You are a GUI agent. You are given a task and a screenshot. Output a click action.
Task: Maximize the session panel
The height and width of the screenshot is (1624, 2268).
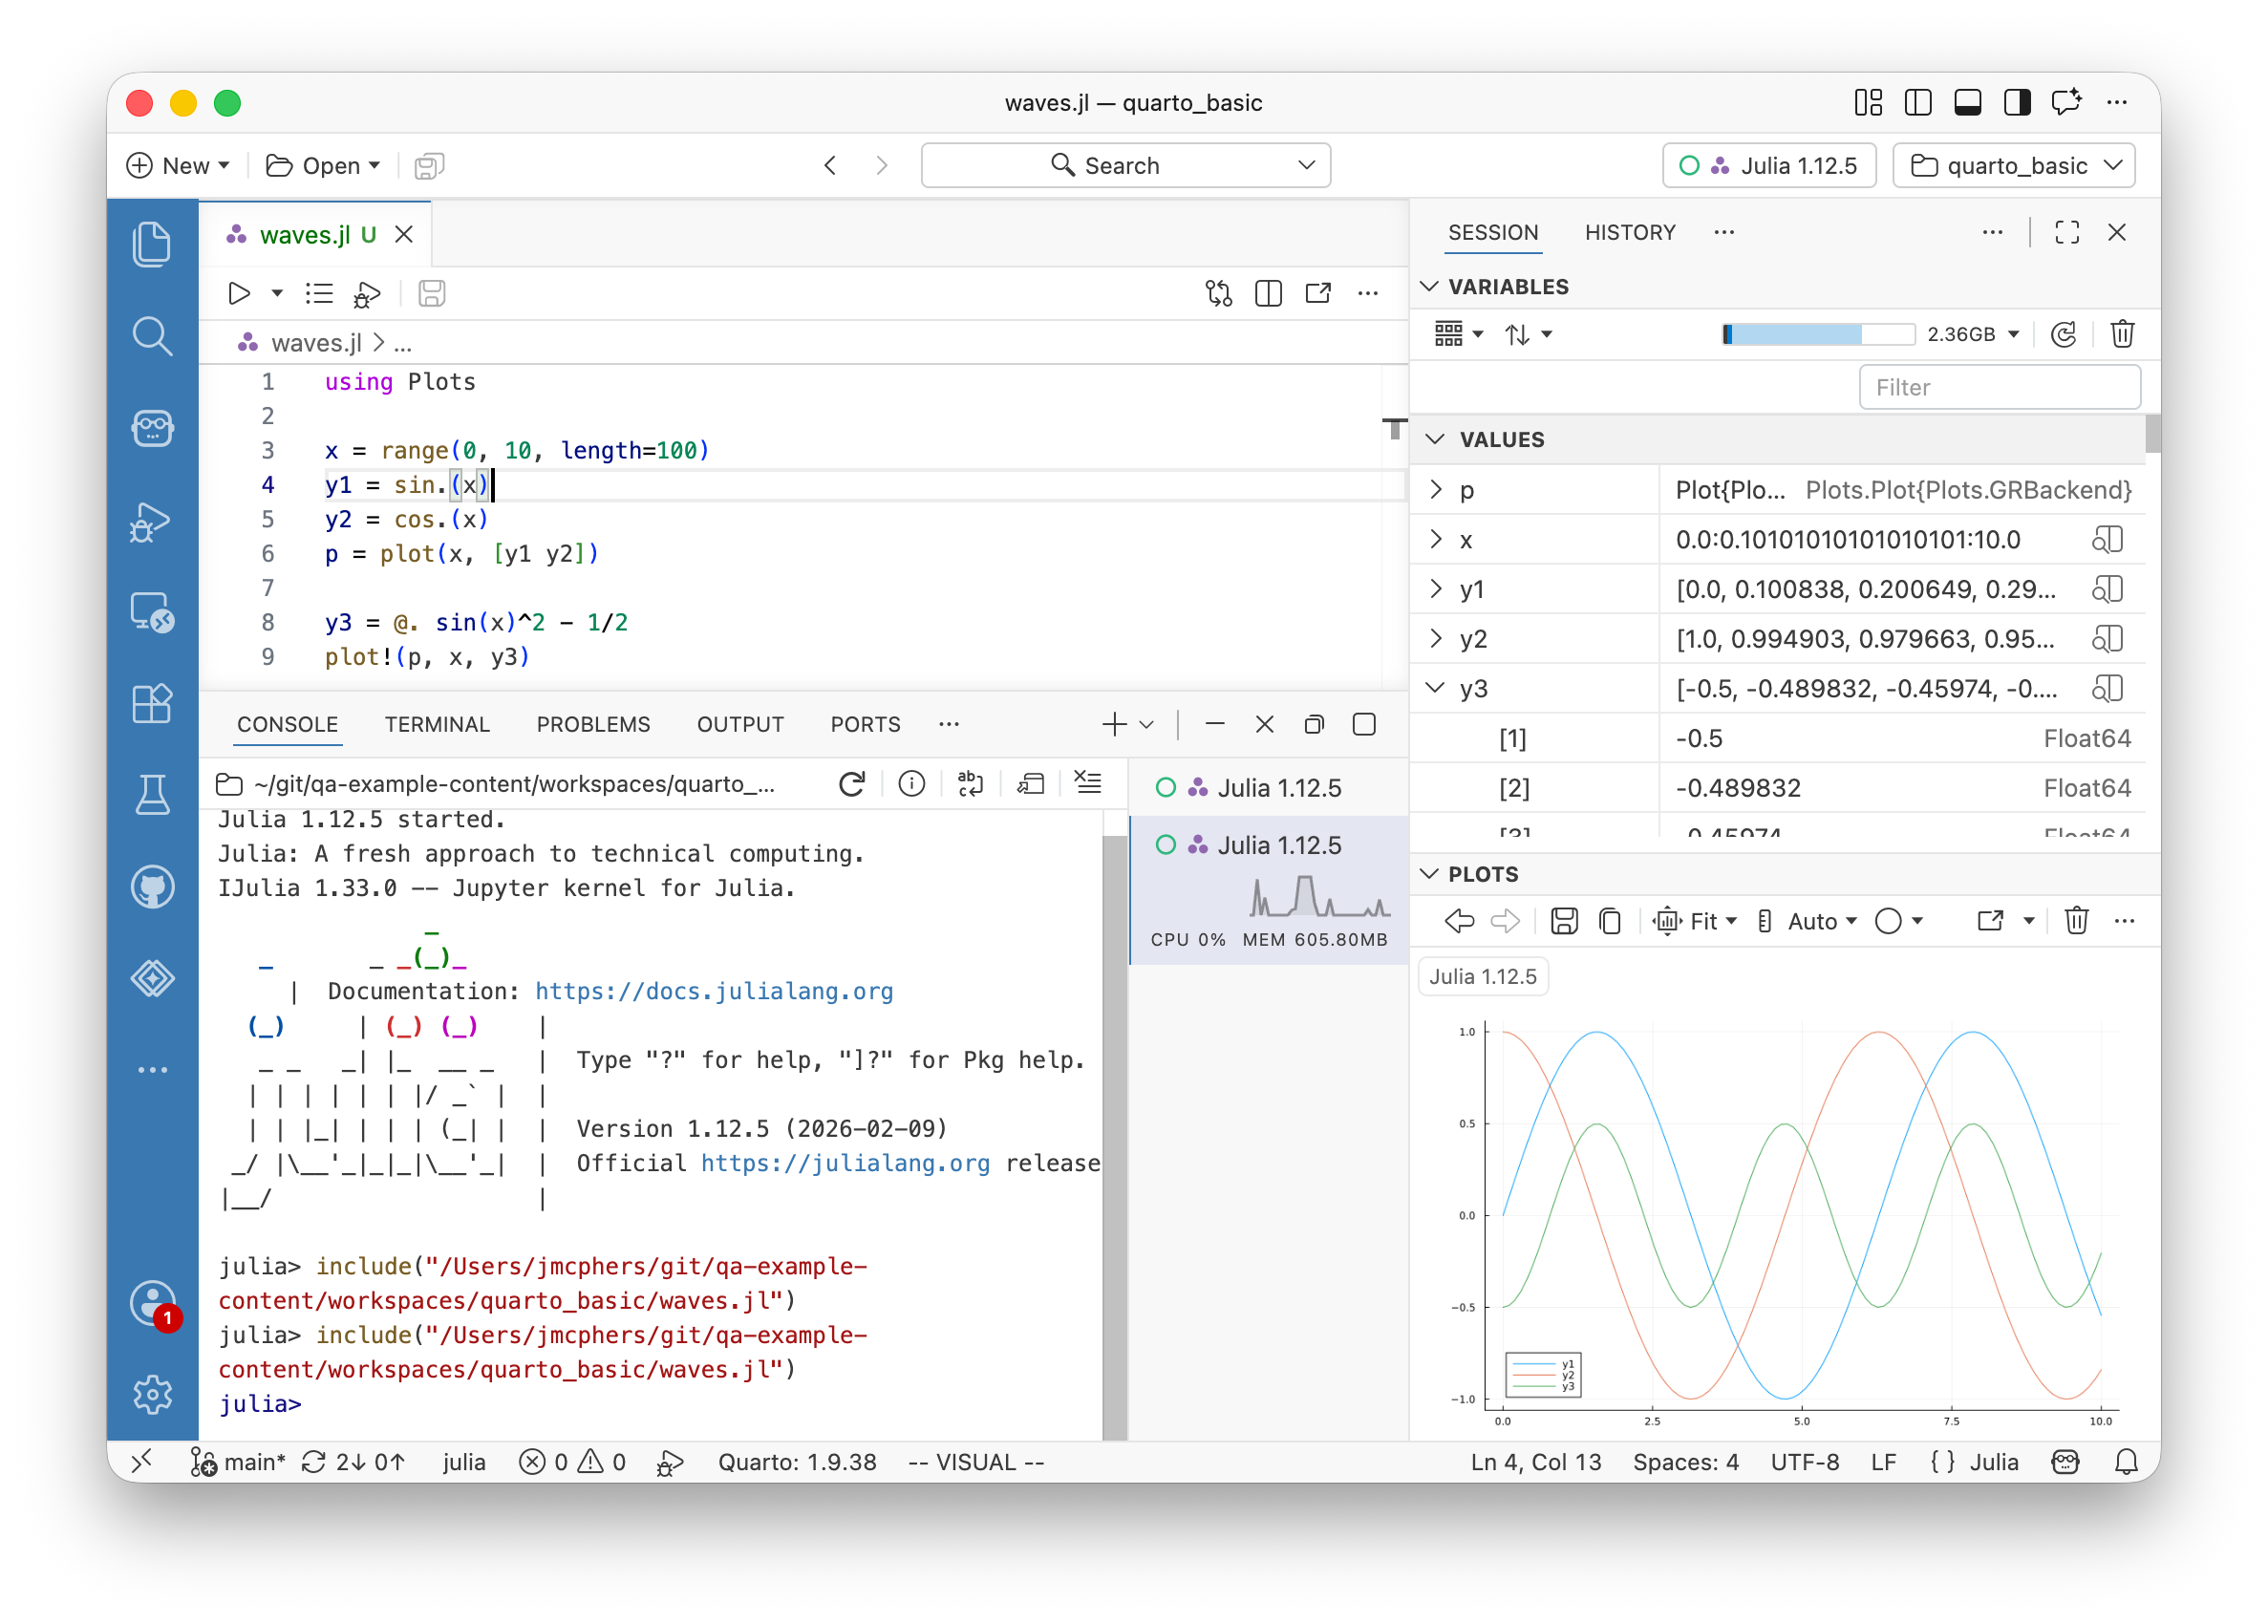point(2067,233)
